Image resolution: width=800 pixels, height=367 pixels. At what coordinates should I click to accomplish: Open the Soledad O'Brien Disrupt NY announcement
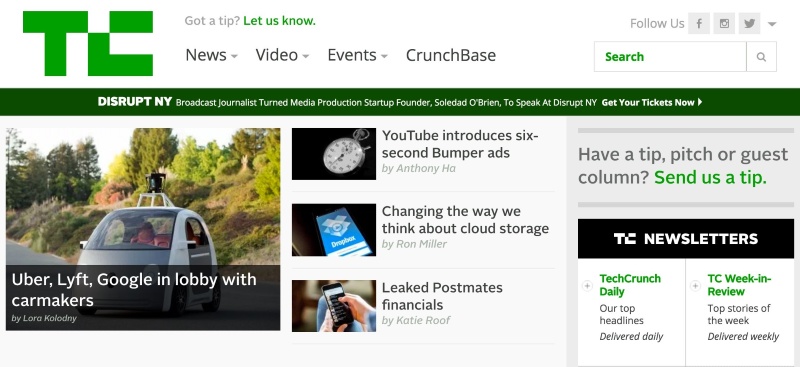coord(386,103)
